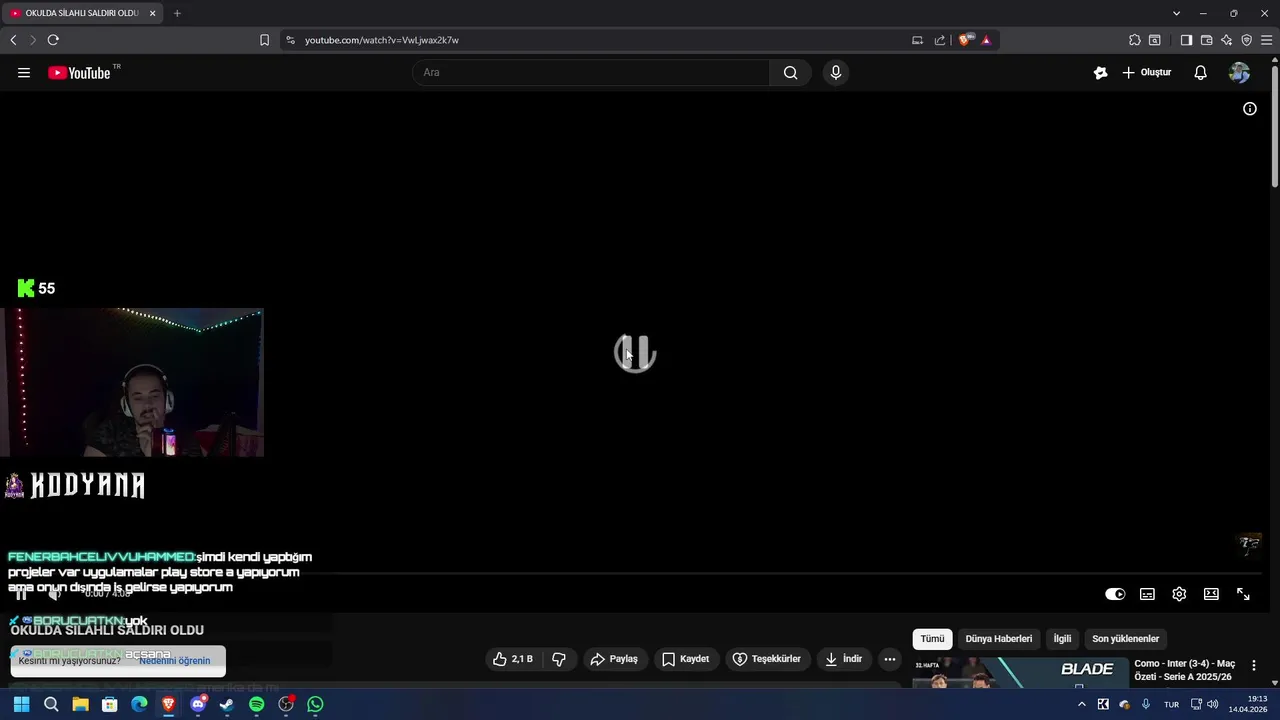This screenshot has height=720, width=1280.
Task: Go back in browser history
Action: point(13,40)
